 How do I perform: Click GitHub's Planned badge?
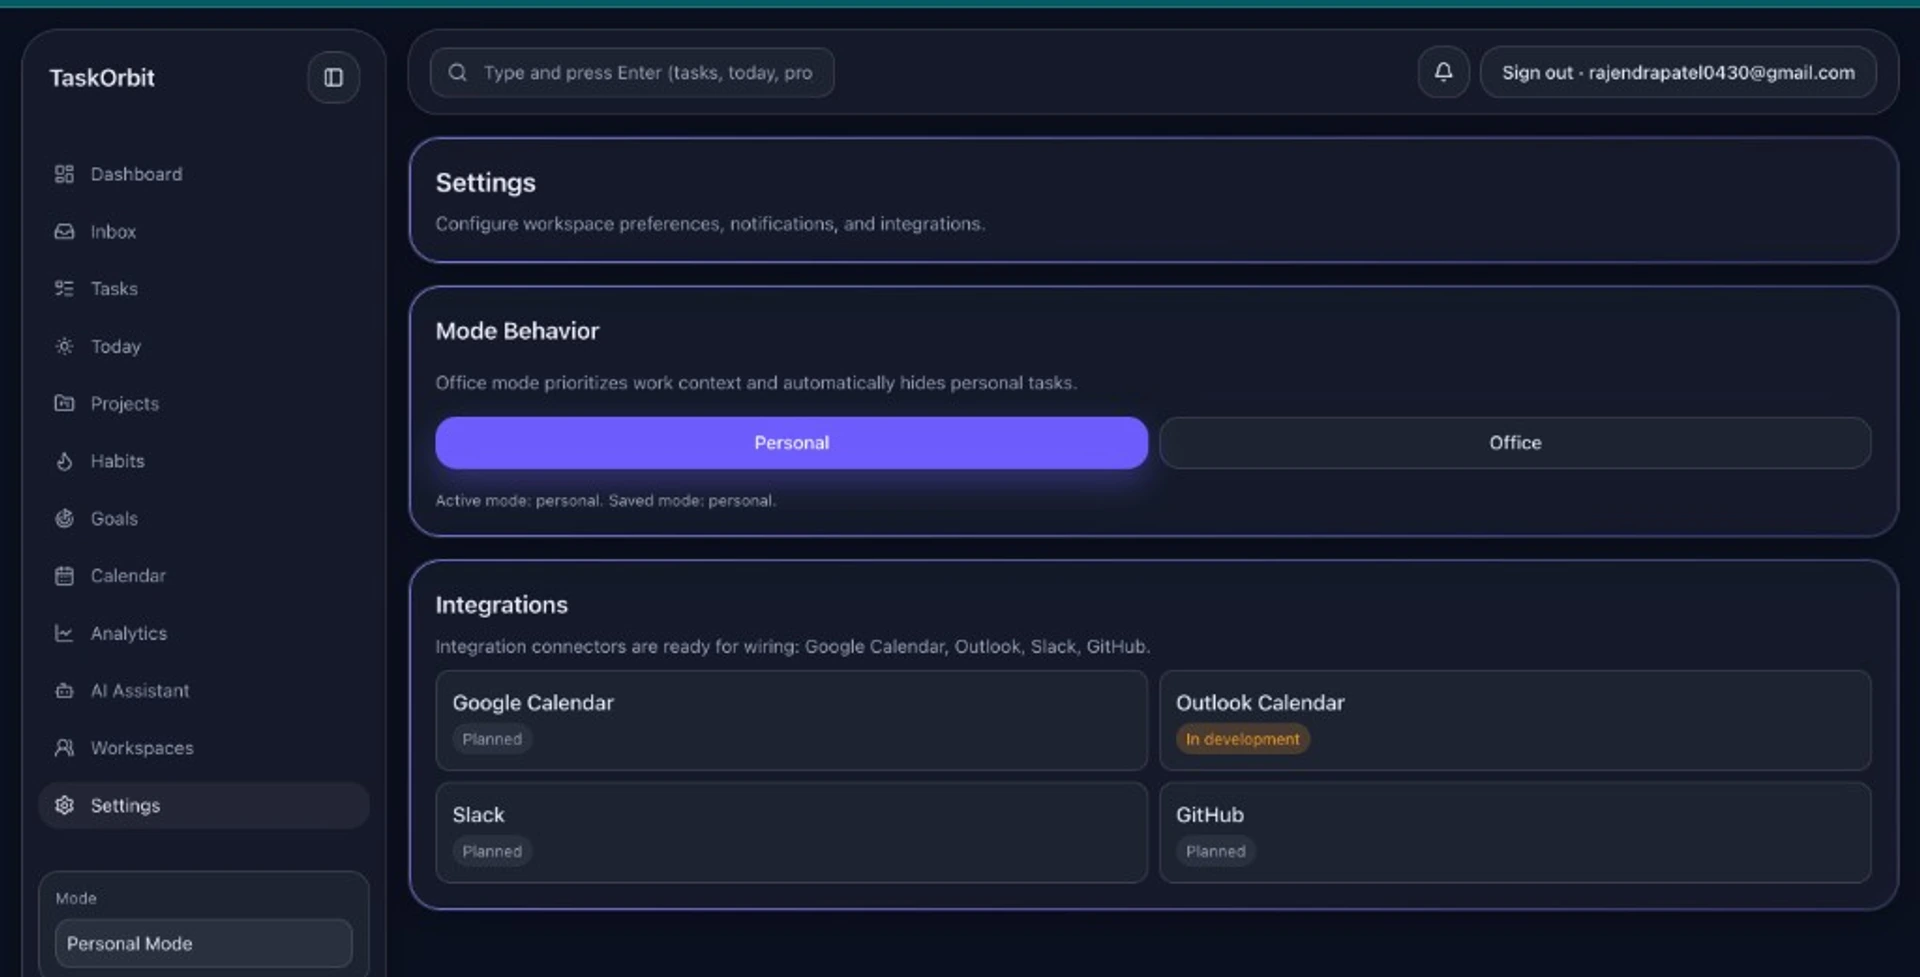coord(1216,851)
